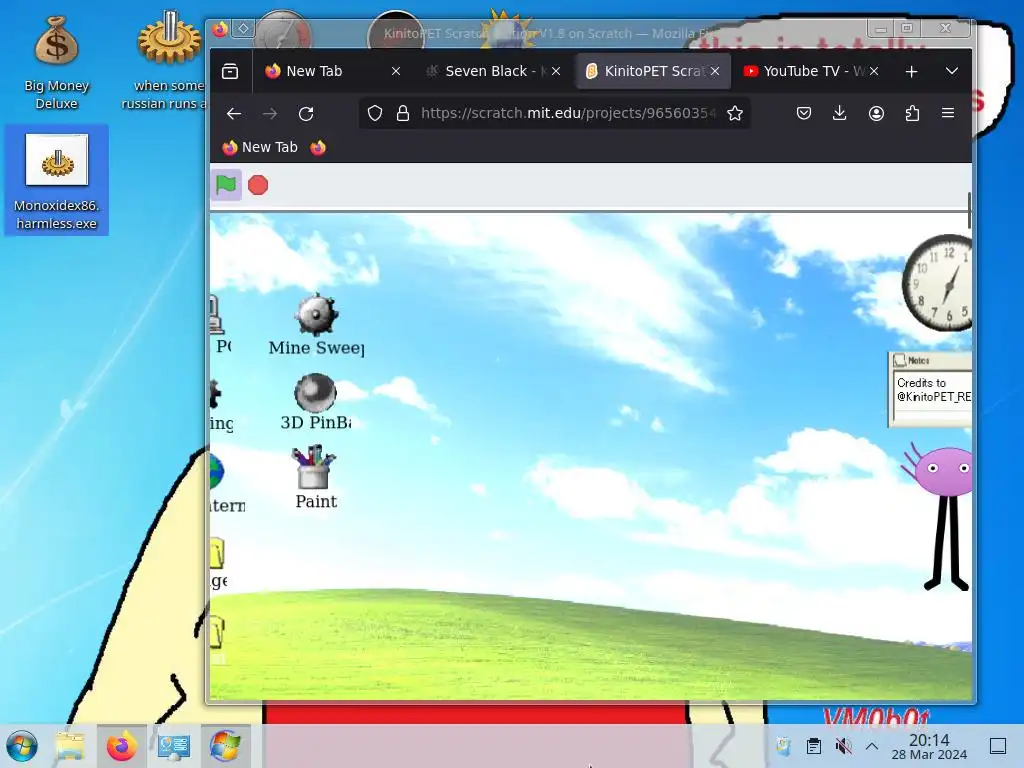Open the Windows Start menu orb

click(x=22, y=746)
